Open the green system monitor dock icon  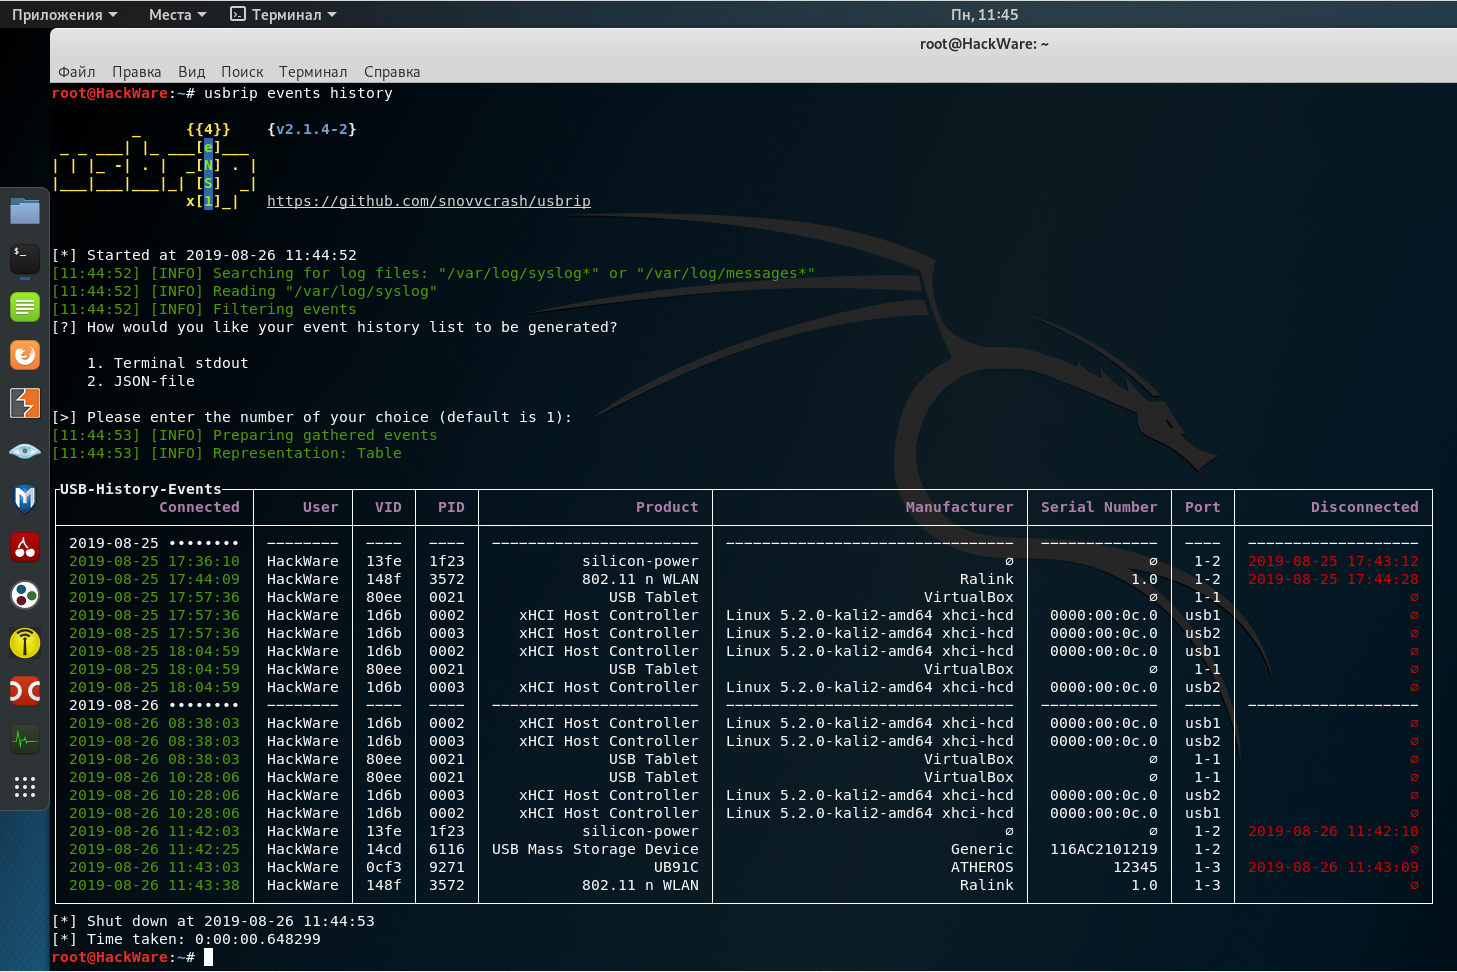[25, 740]
